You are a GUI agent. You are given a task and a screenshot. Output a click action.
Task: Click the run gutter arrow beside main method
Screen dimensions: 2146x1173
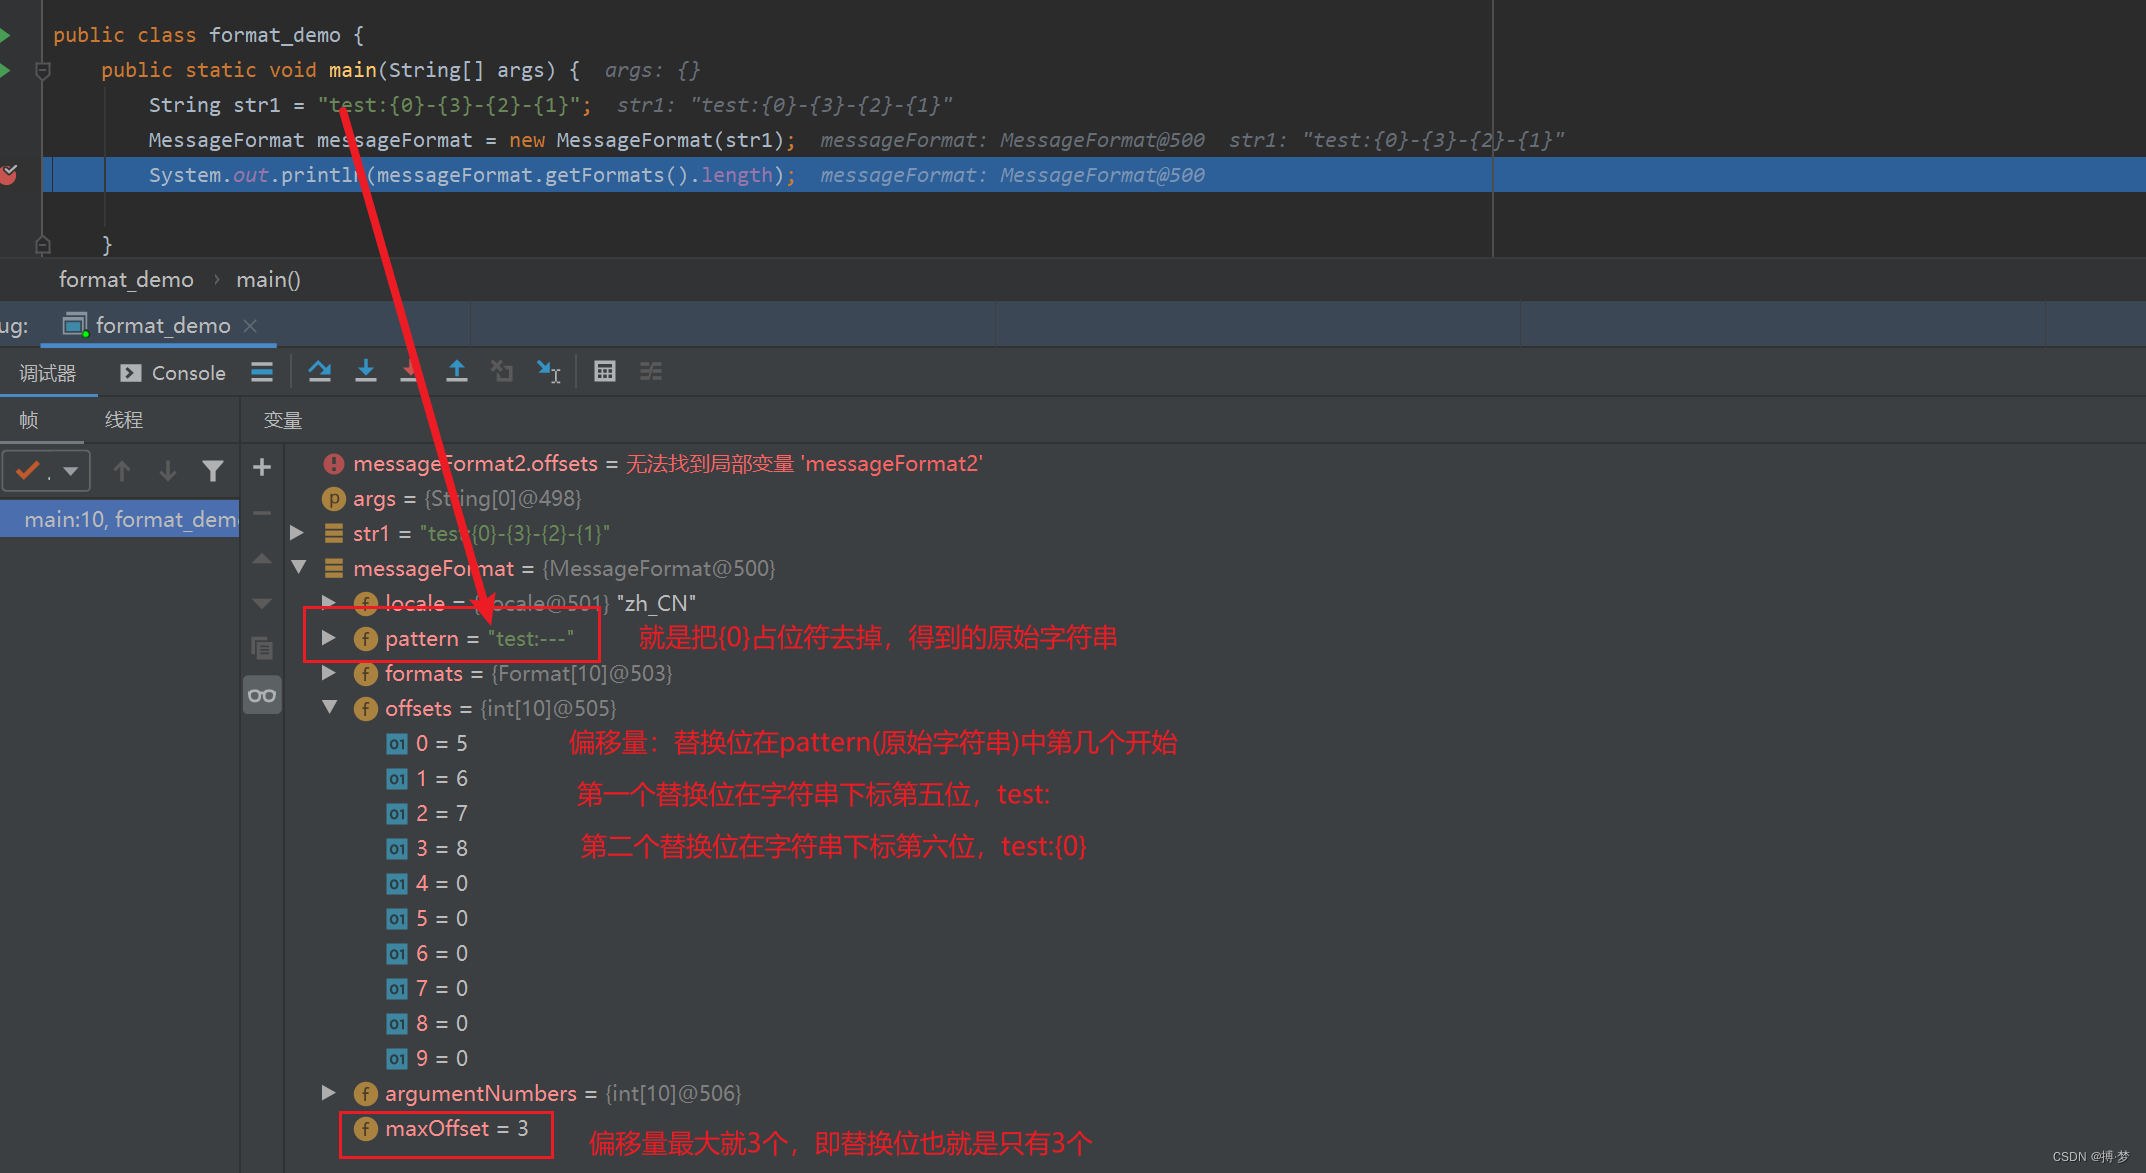pos(6,70)
